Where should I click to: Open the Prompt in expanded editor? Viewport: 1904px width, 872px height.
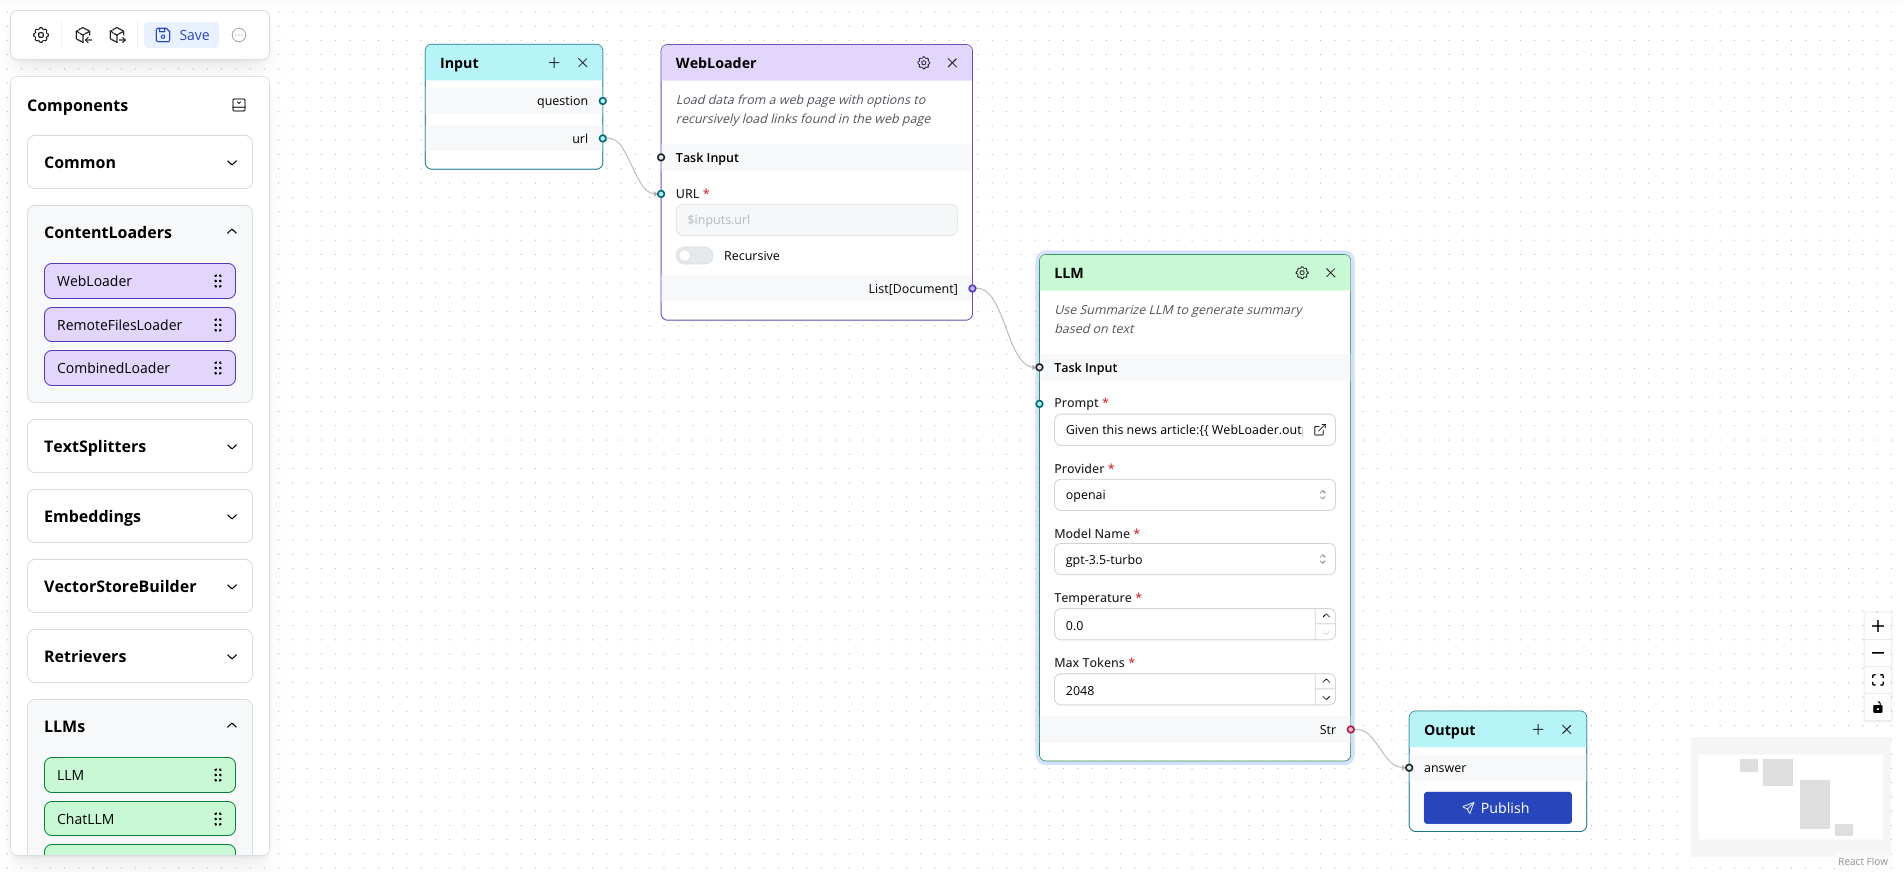tap(1320, 430)
